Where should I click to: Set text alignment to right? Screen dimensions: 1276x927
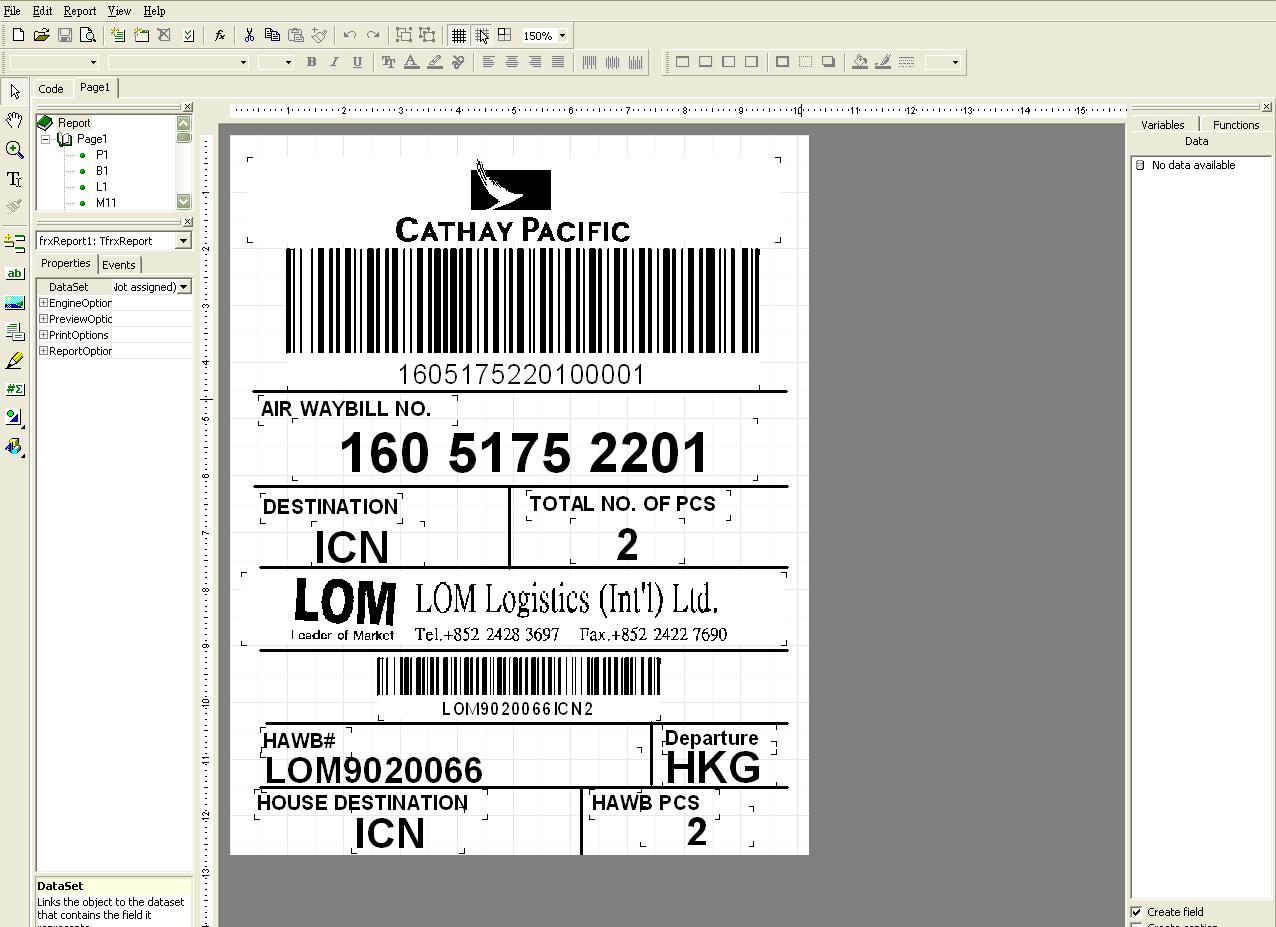[535, 62]
